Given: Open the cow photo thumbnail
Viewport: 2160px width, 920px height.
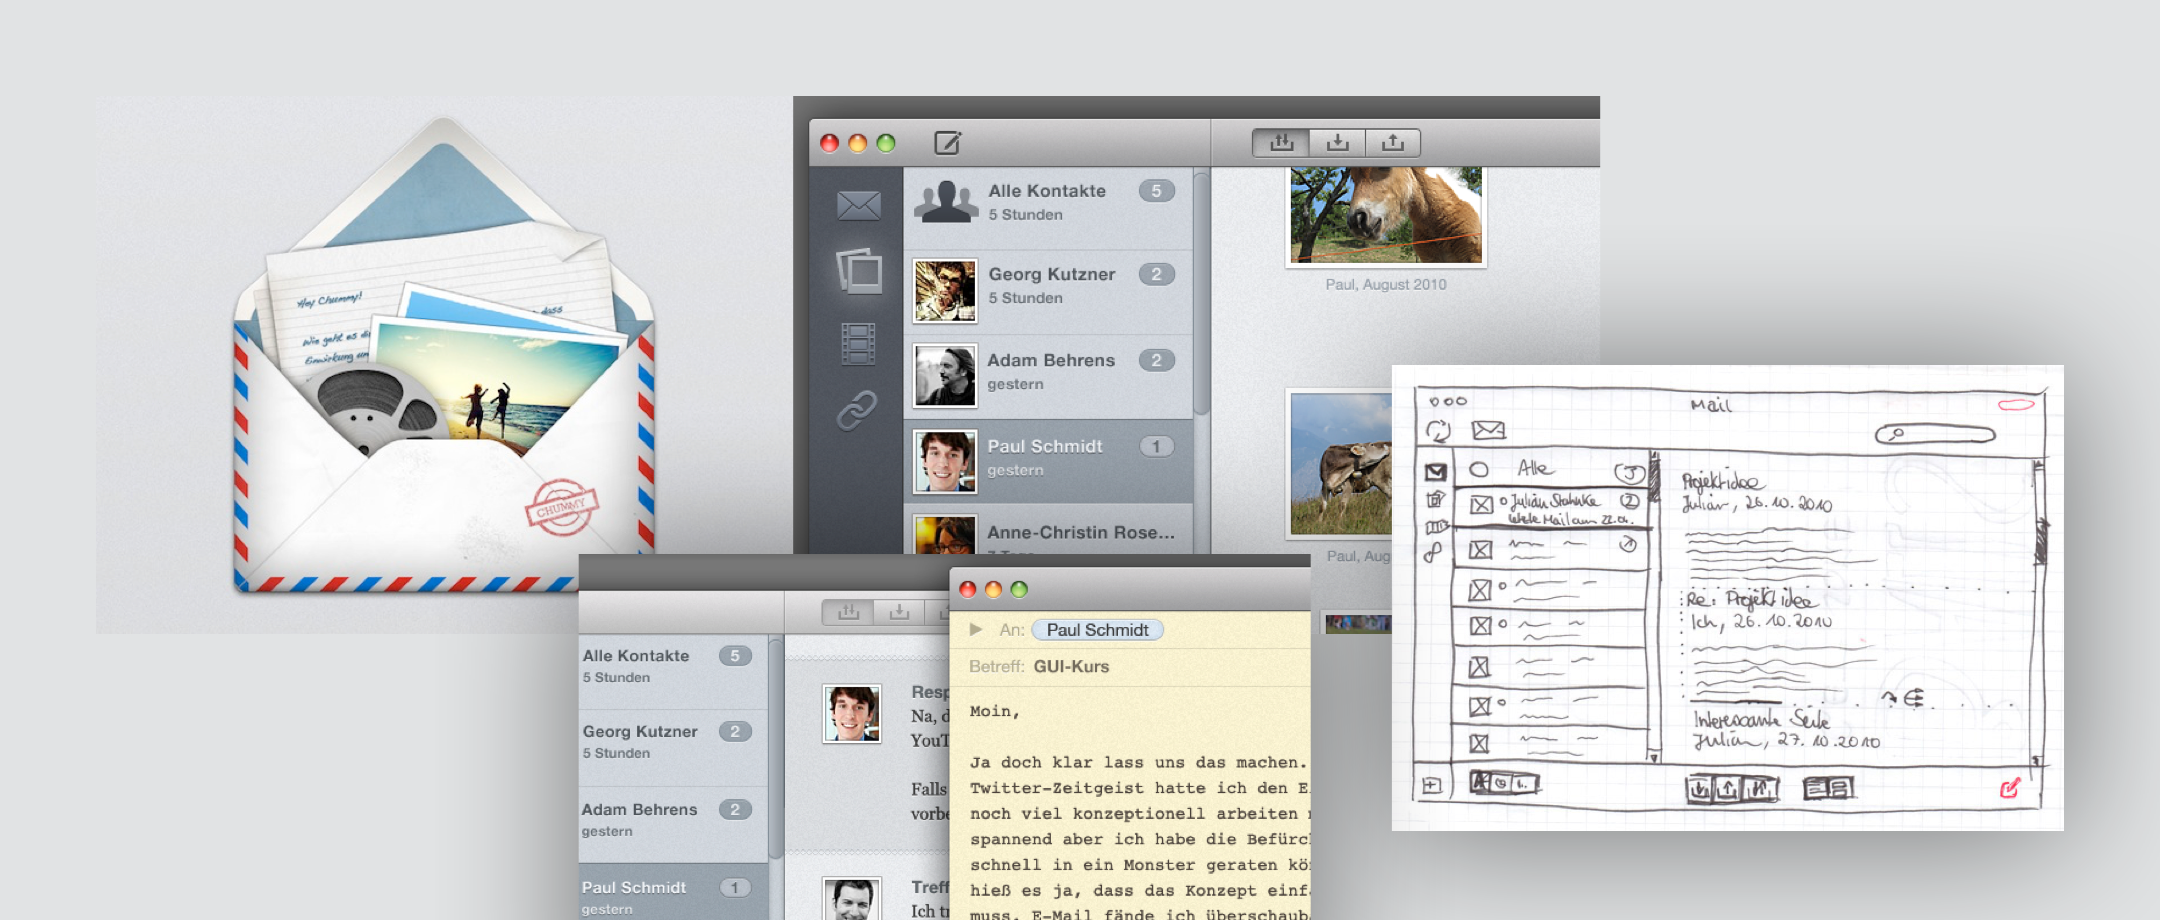Looking at the screenshot, I should click(x=1340, y=463).
